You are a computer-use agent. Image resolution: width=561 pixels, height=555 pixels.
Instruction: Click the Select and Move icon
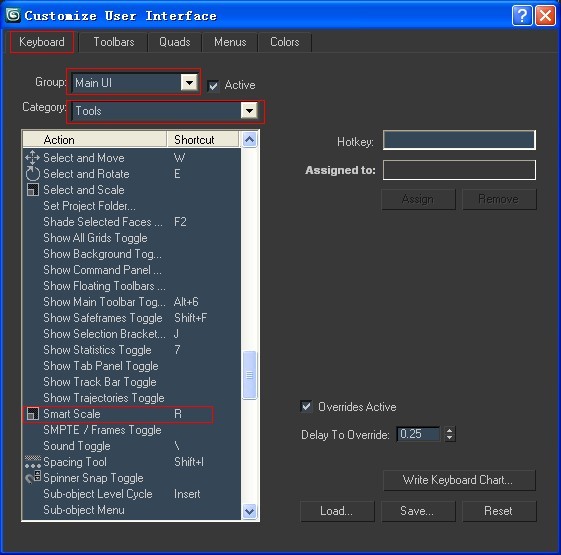(33, 157)
